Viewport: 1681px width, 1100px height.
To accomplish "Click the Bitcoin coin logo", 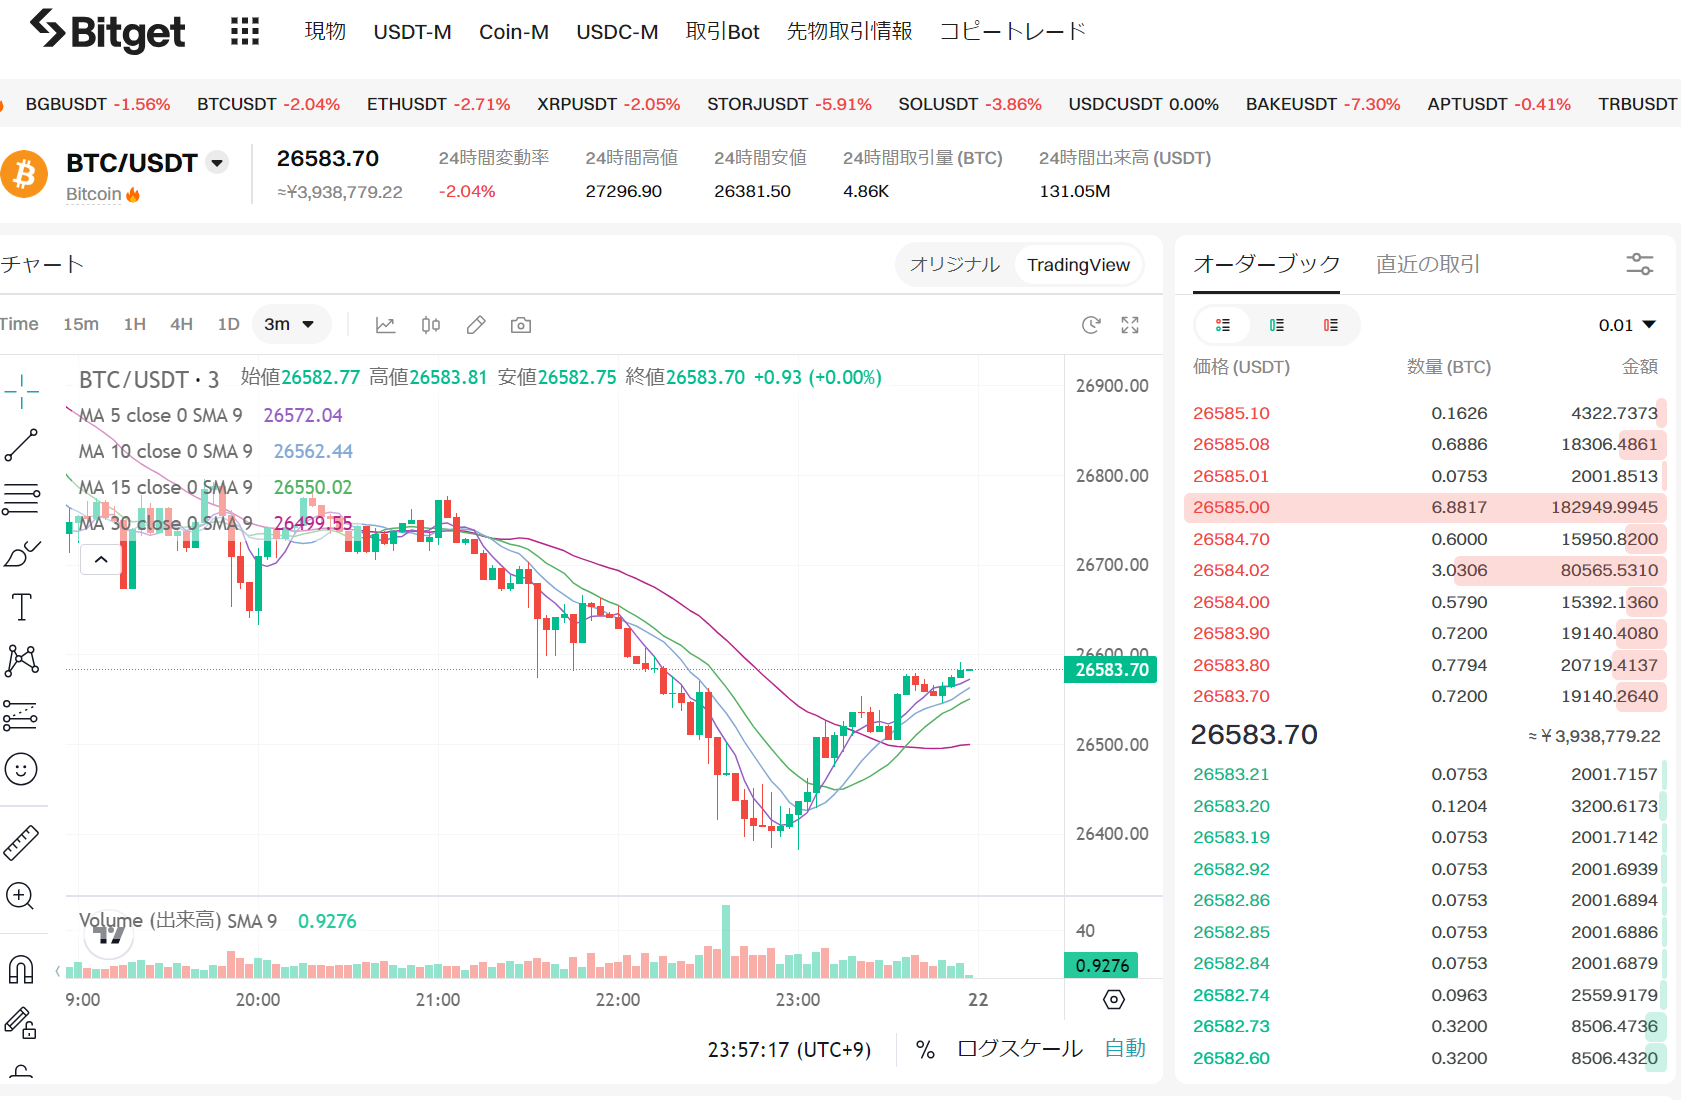I will (x=24, y=175).
